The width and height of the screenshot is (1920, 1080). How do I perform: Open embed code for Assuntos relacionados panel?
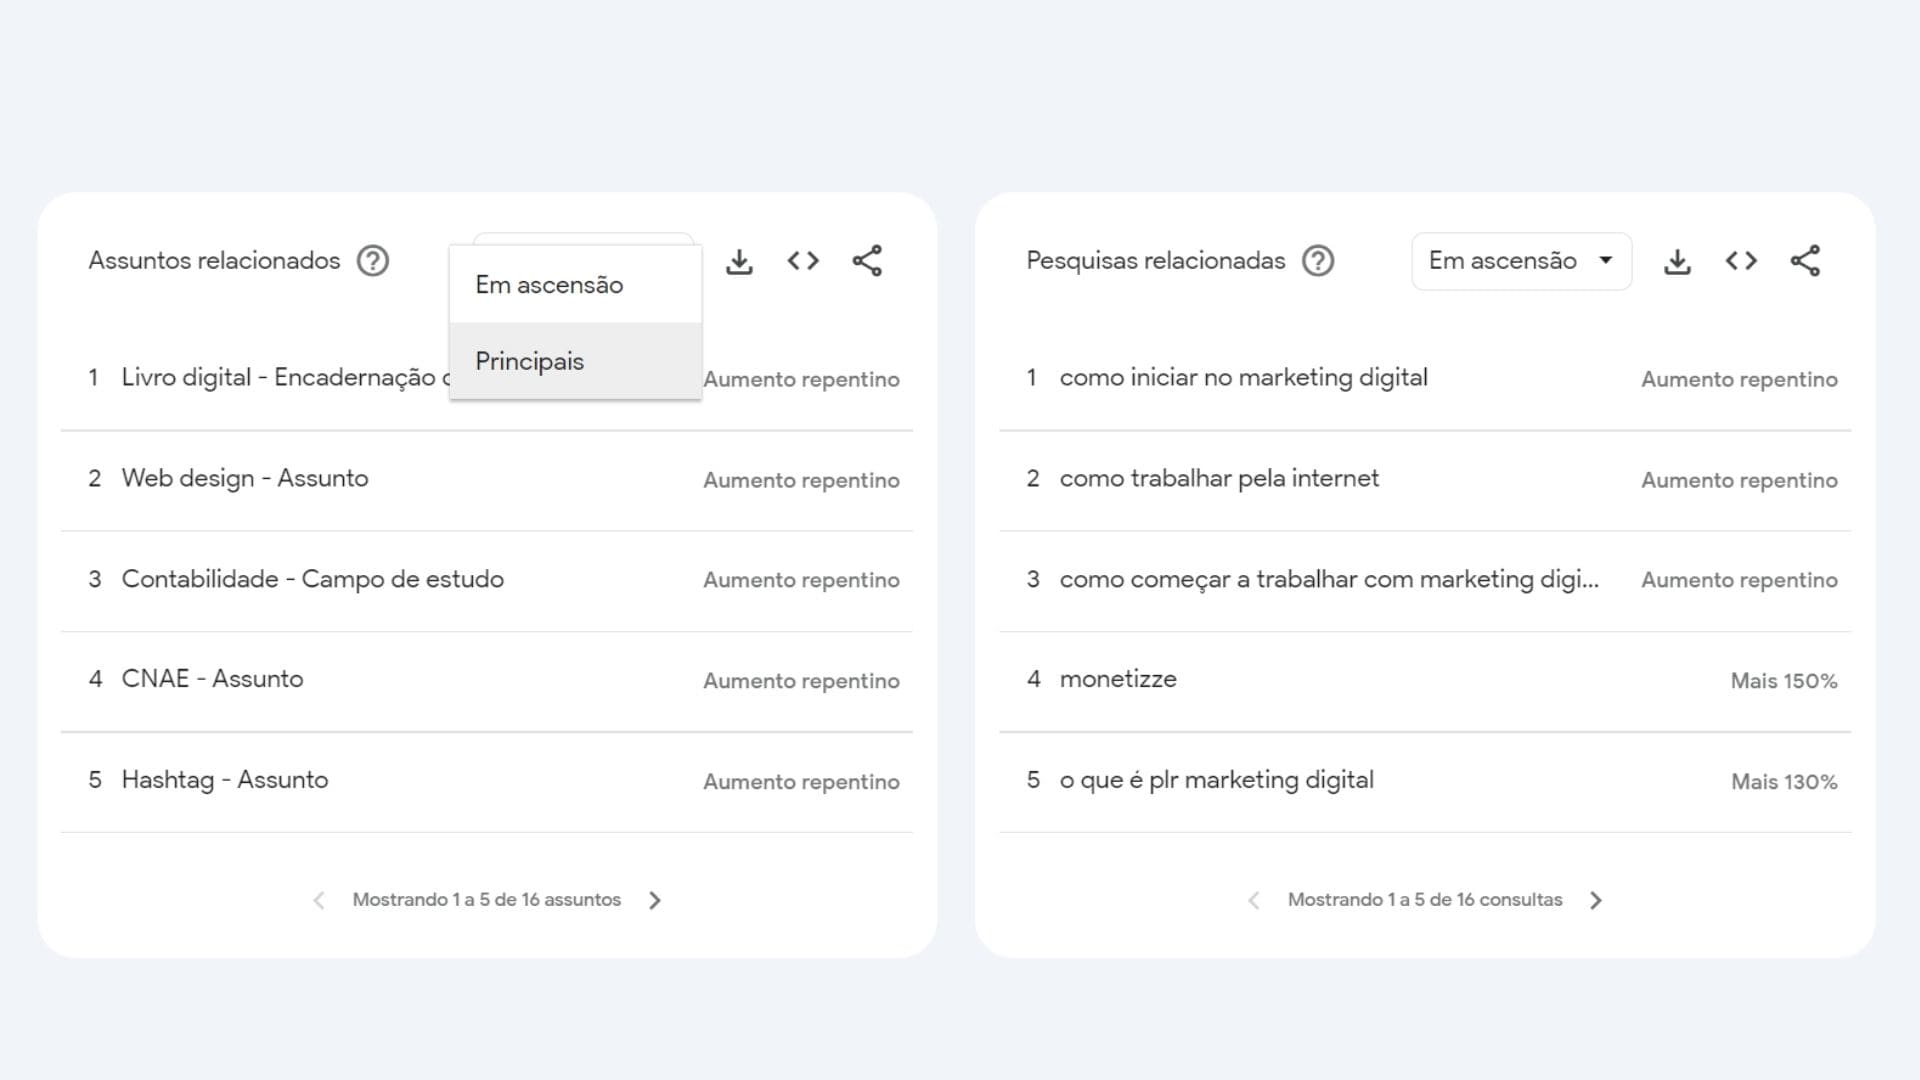pyautogui.click(x=803, y=261)
